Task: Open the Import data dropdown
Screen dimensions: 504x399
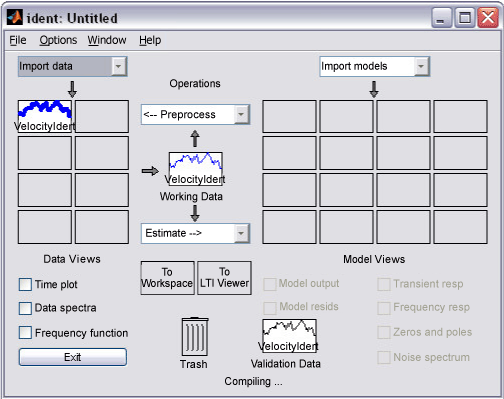Action: click(x=73, y=66)
